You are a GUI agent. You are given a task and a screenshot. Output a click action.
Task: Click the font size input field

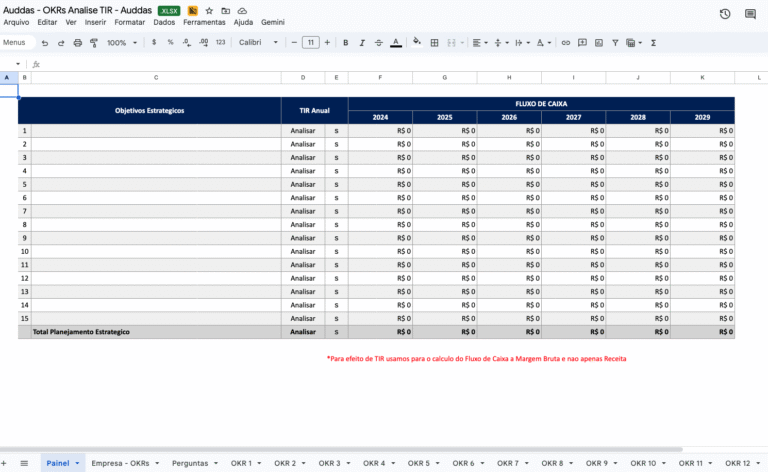point(310,43)
